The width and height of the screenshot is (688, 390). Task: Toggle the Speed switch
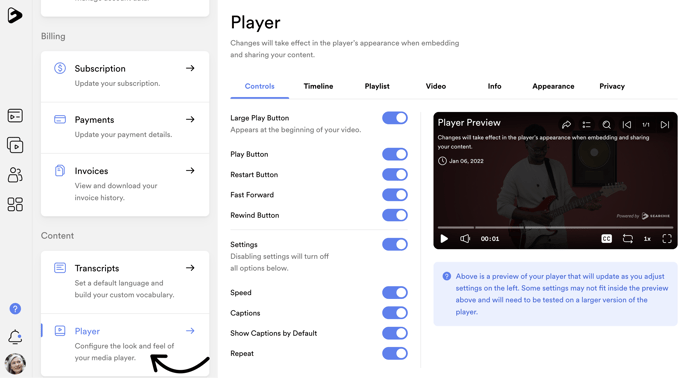coord(395,293)
